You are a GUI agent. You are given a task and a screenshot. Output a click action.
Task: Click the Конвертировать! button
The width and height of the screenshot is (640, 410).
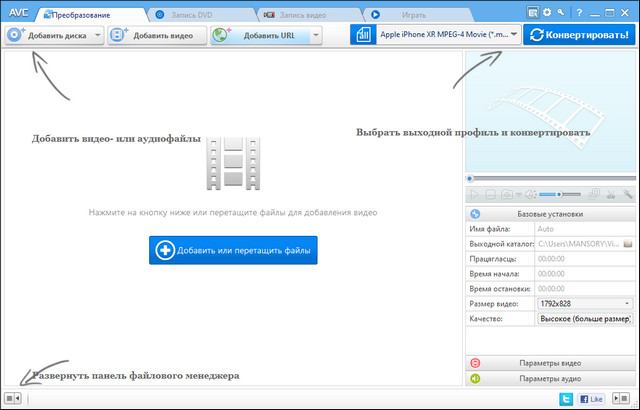click(x=579, y=35)
